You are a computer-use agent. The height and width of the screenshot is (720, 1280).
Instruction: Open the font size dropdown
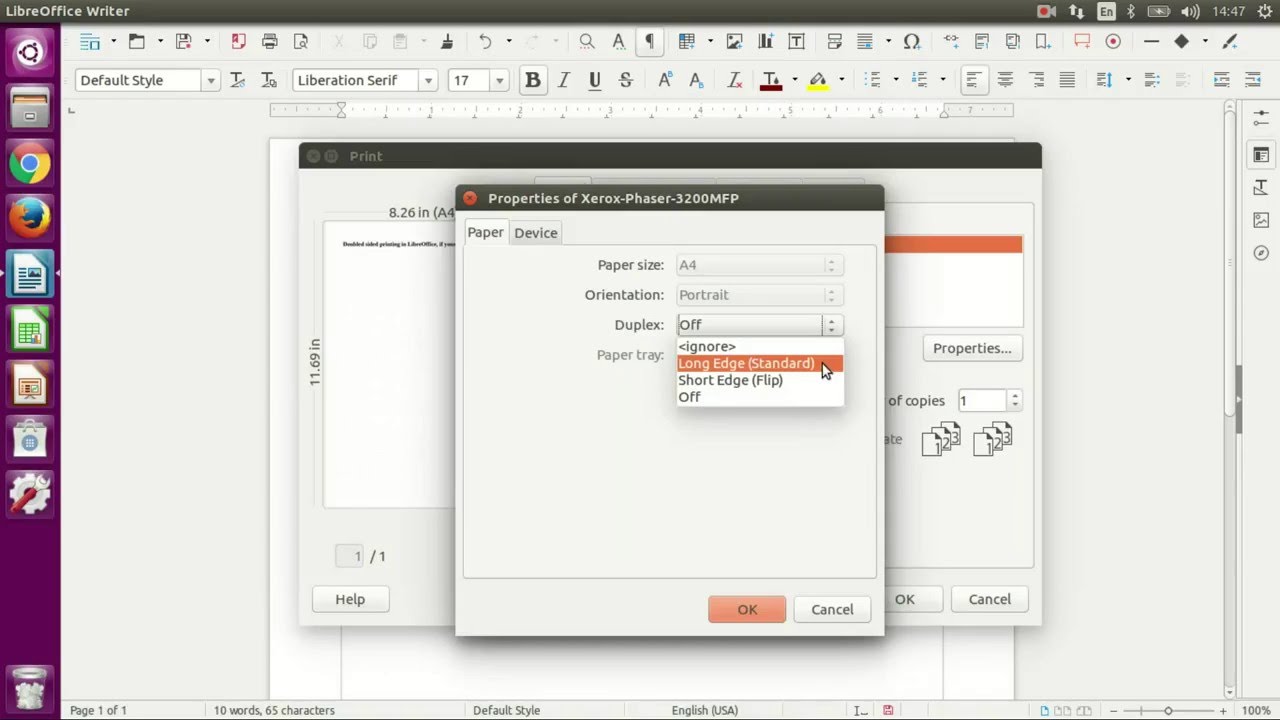click(499, 80)
